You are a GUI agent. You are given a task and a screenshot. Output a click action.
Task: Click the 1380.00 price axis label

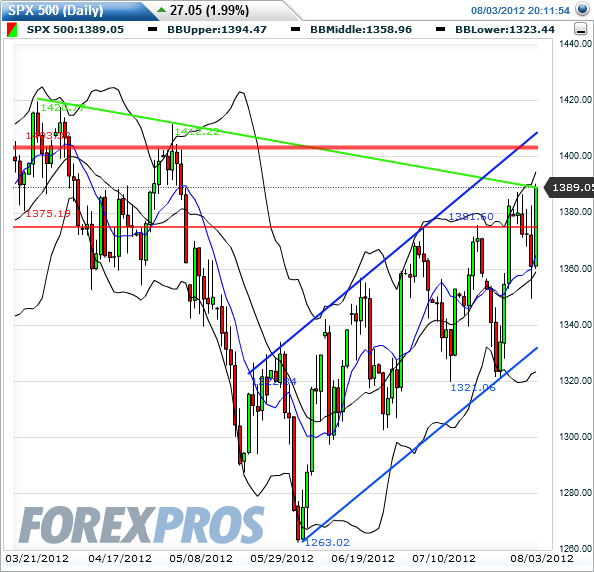click(x=575, y=211)
